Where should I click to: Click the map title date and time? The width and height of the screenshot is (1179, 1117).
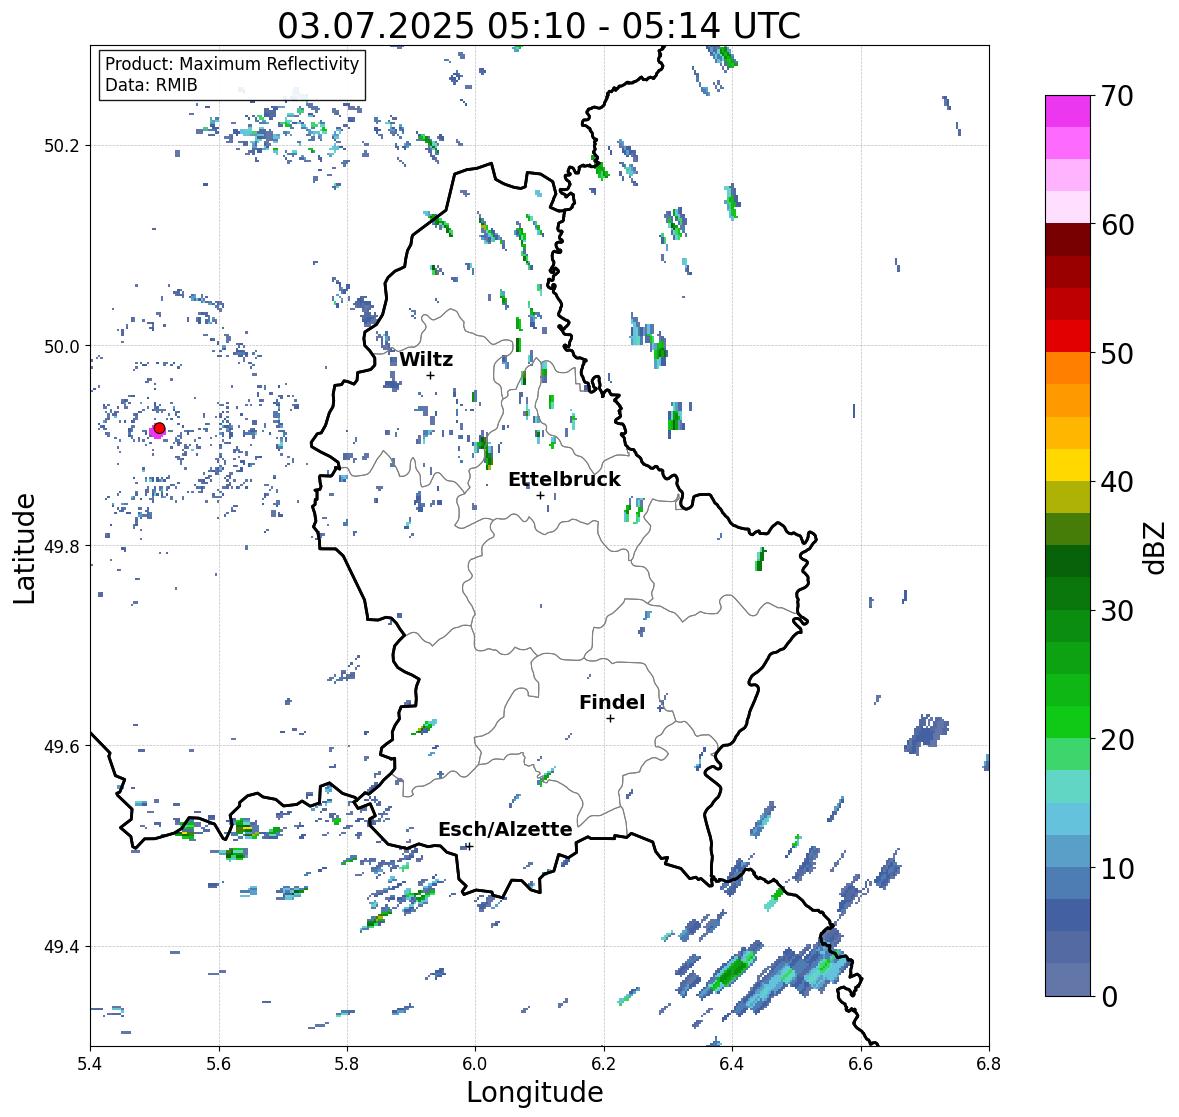click(539, 26)
